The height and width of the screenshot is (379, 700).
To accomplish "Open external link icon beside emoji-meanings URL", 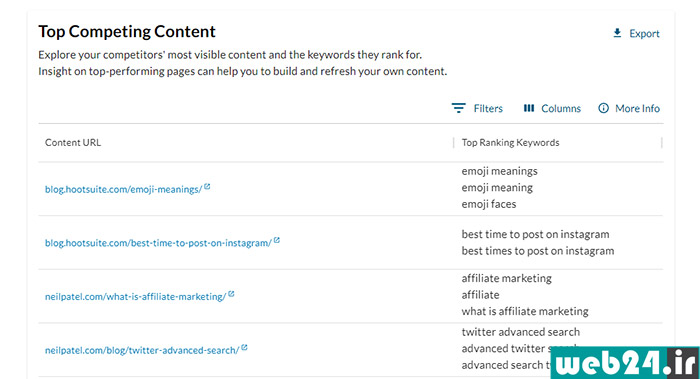I will click(207, 187).
